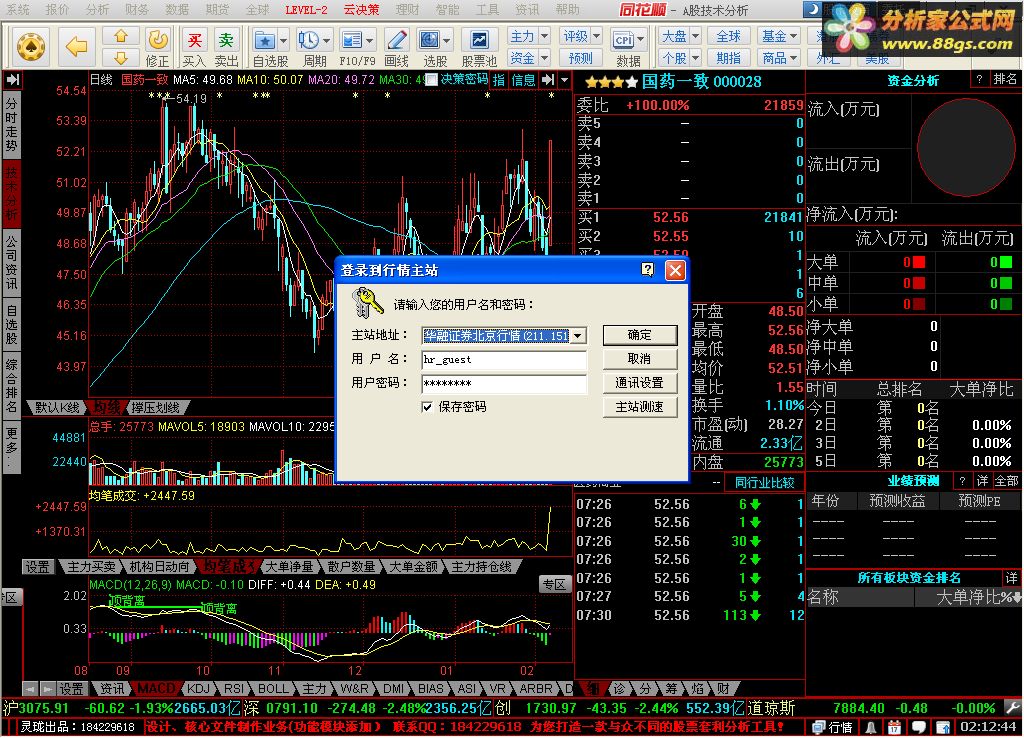
Task: Click the 排名 button in 资金分析 panel
Action: pos(1005,79)
